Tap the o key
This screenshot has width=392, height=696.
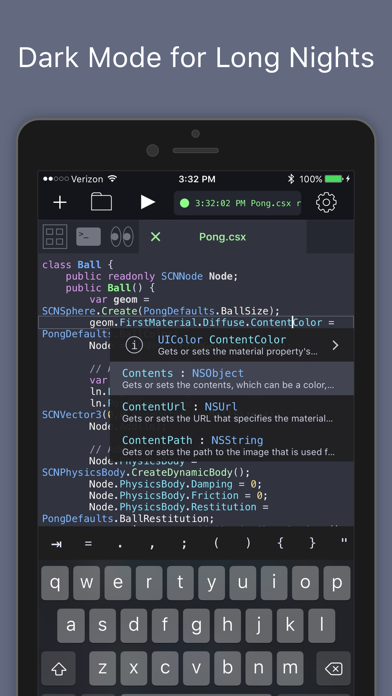point(305,583)
